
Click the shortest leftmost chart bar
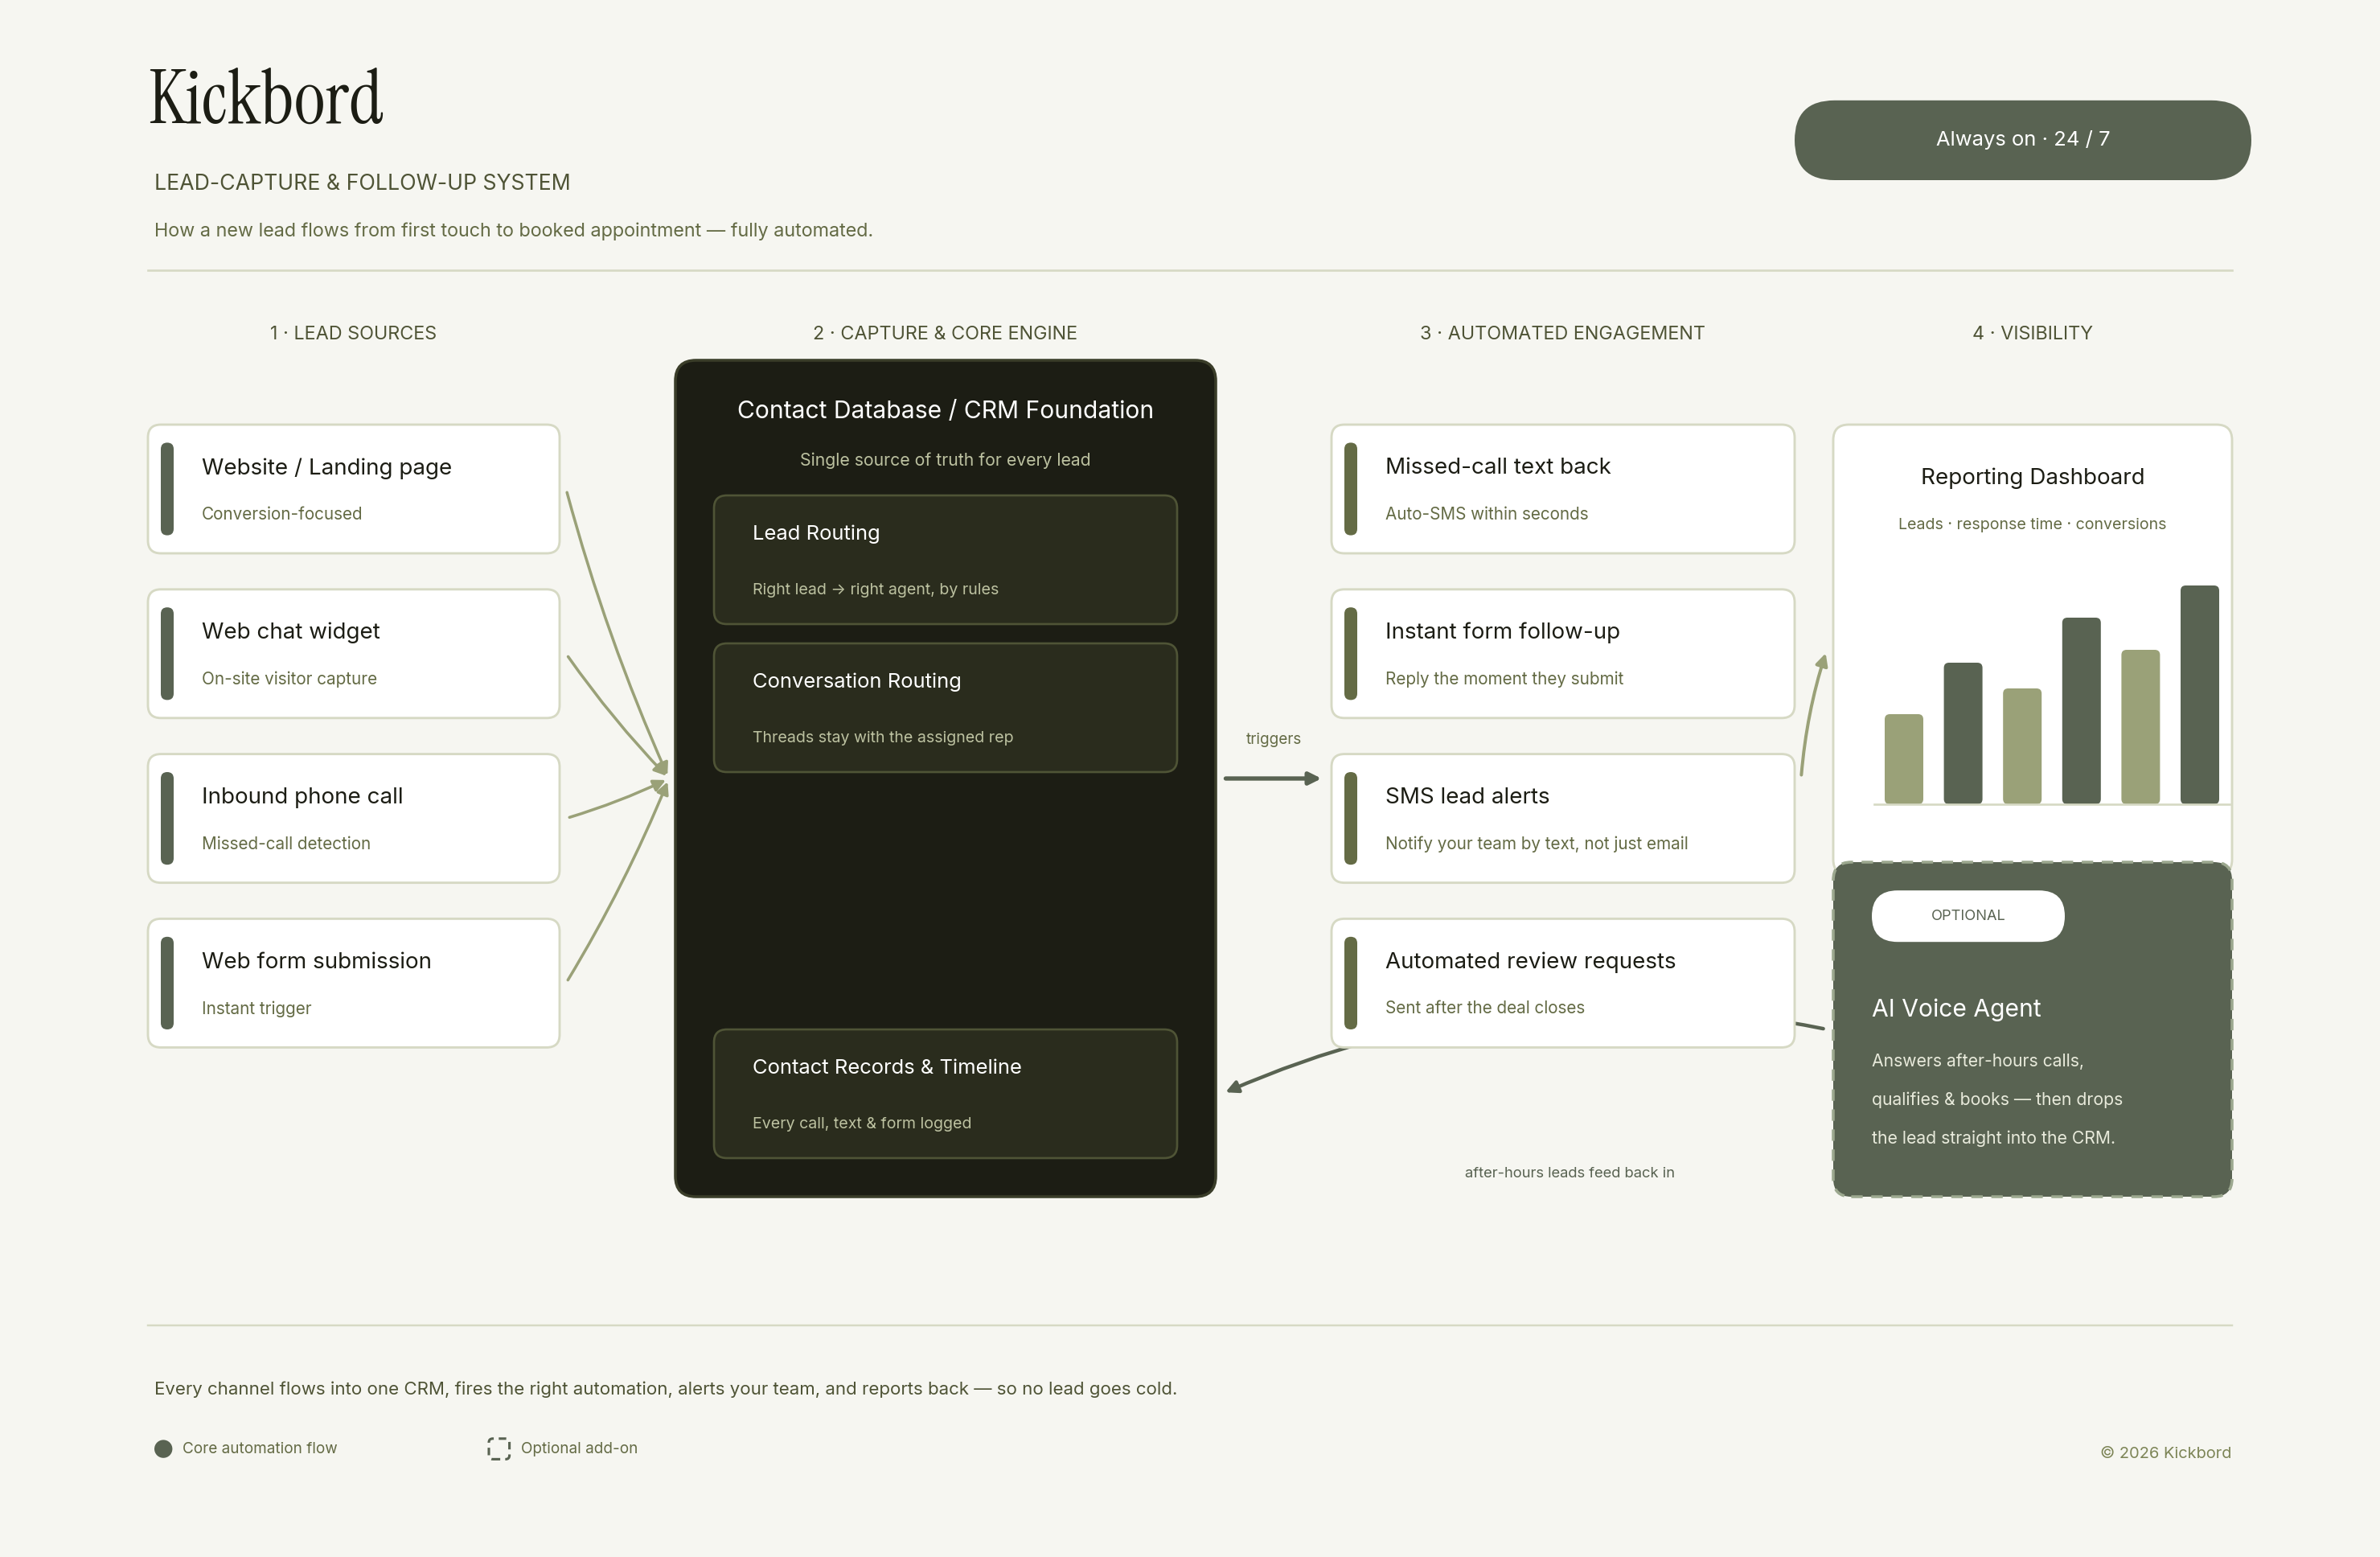pyautogui.click(x=1903, y=759)
